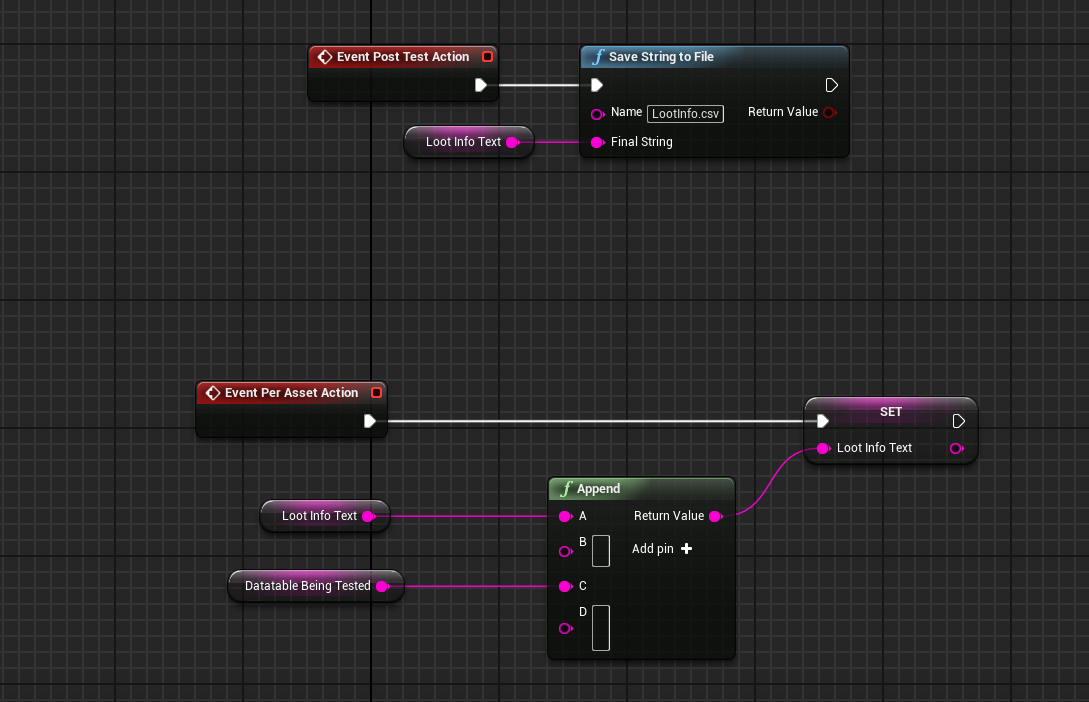Click the SET node exec output pin
Viewport: 1089px width, 702px height.
(959, 421)
